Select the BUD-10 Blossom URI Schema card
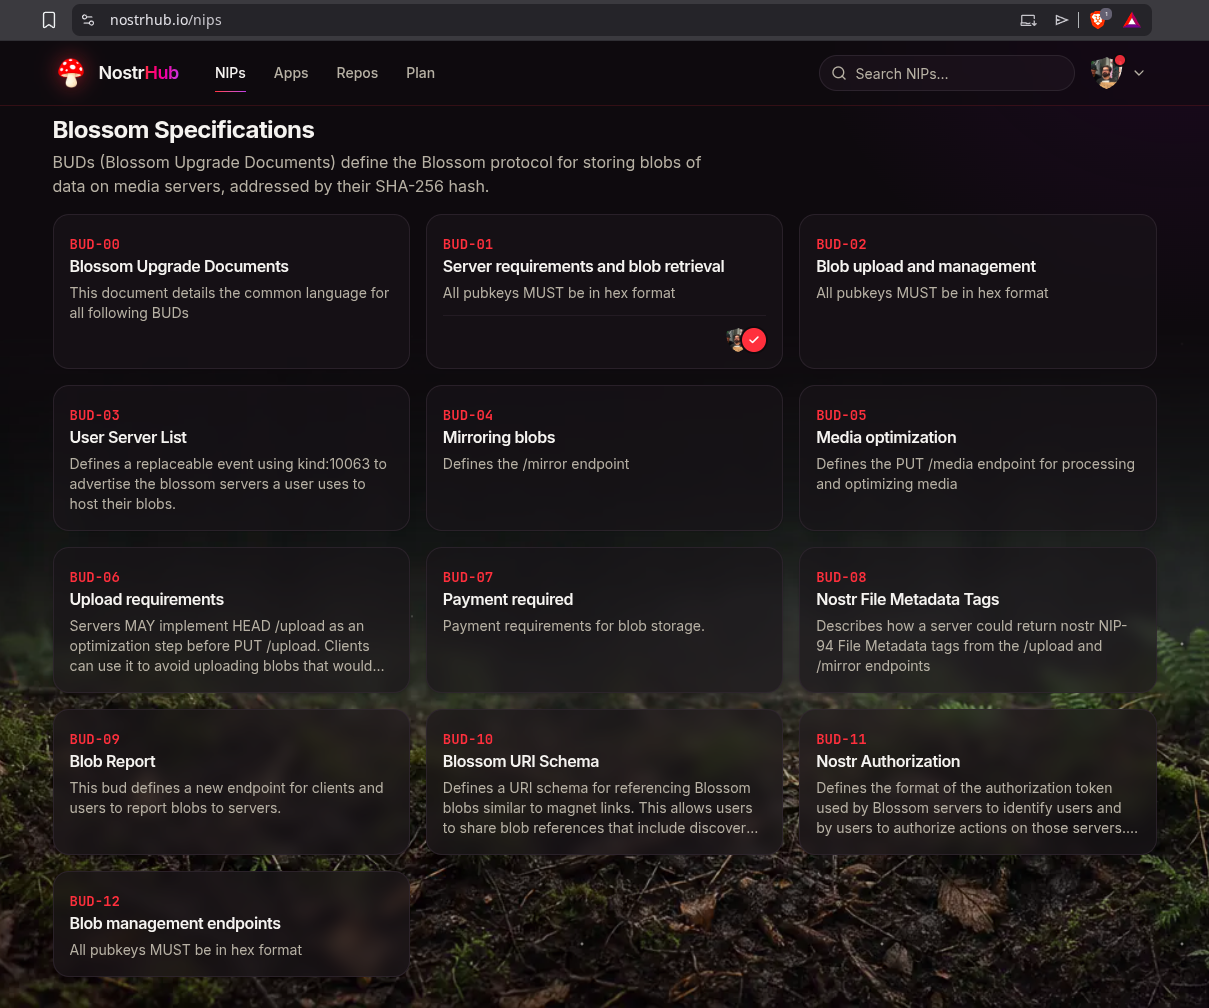The height and width of the screenshot is (1008, 1209). [x=604, y=782]
